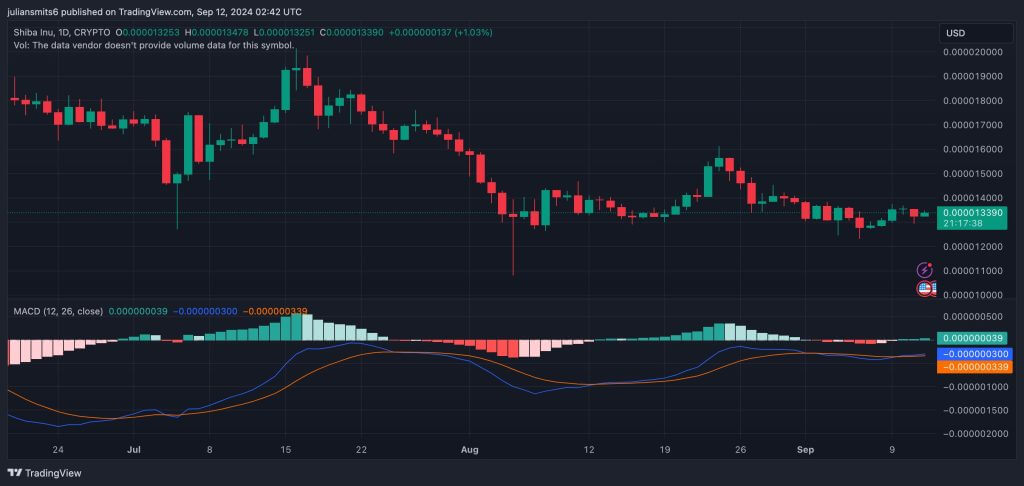The height and width of the screenshot is (486, 1024).
Task: Open the USD currency selector
Action: click(x=976, y=33)
